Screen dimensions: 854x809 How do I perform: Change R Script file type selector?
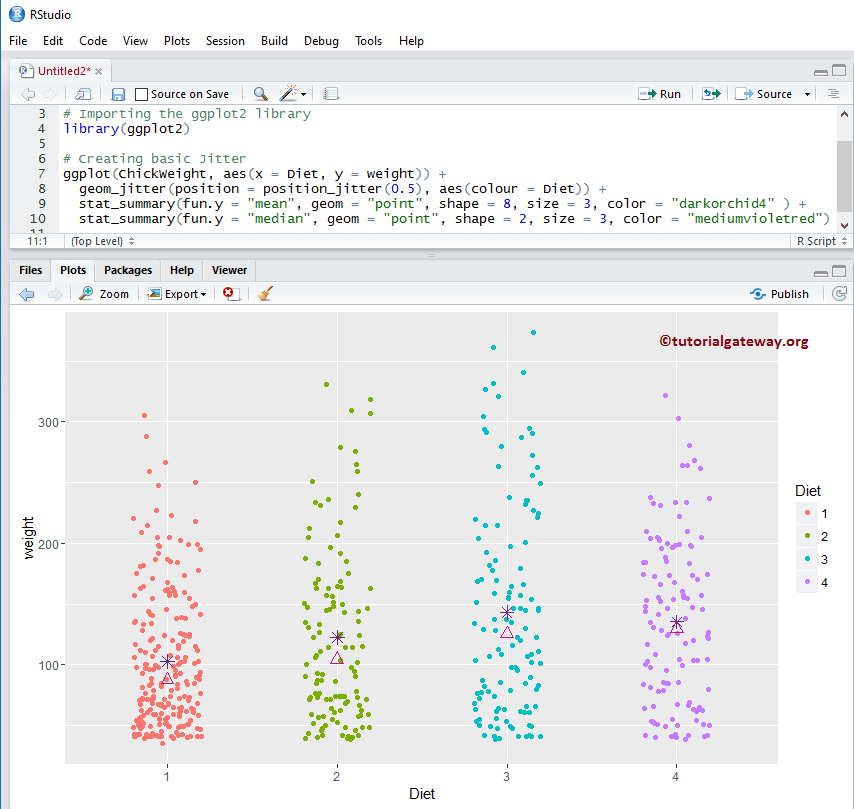pyautogui.click(x=821, y=241)
